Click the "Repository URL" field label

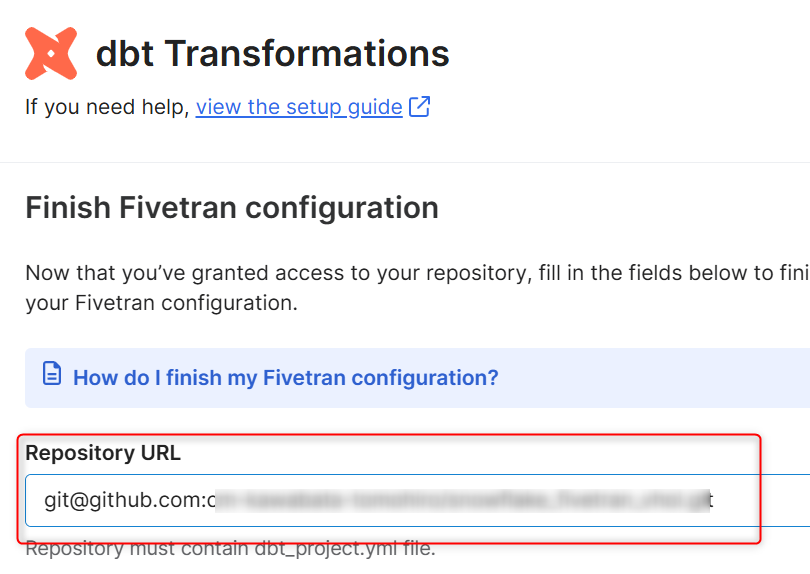pos(103,453)
